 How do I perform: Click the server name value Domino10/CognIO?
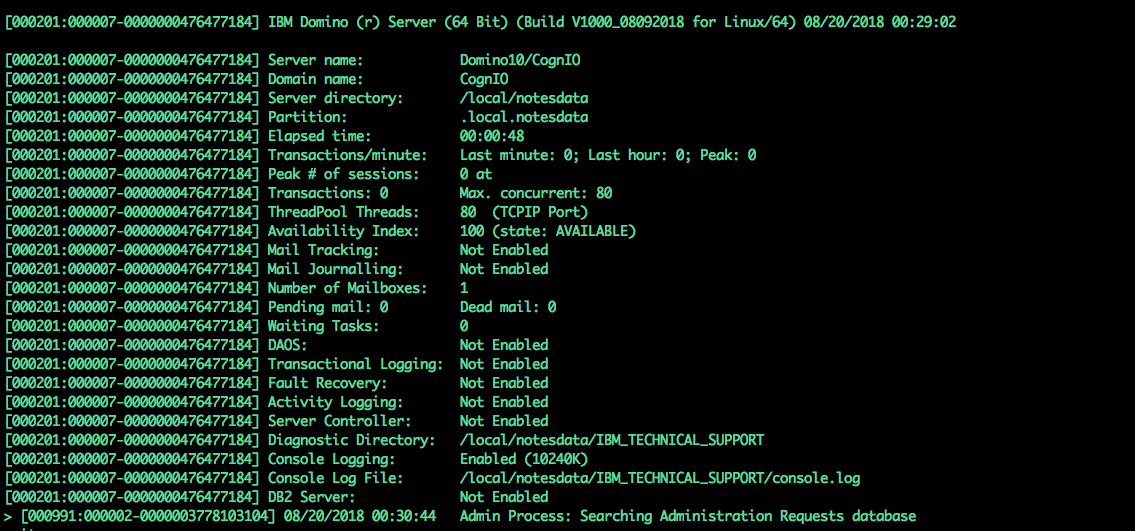520,60
